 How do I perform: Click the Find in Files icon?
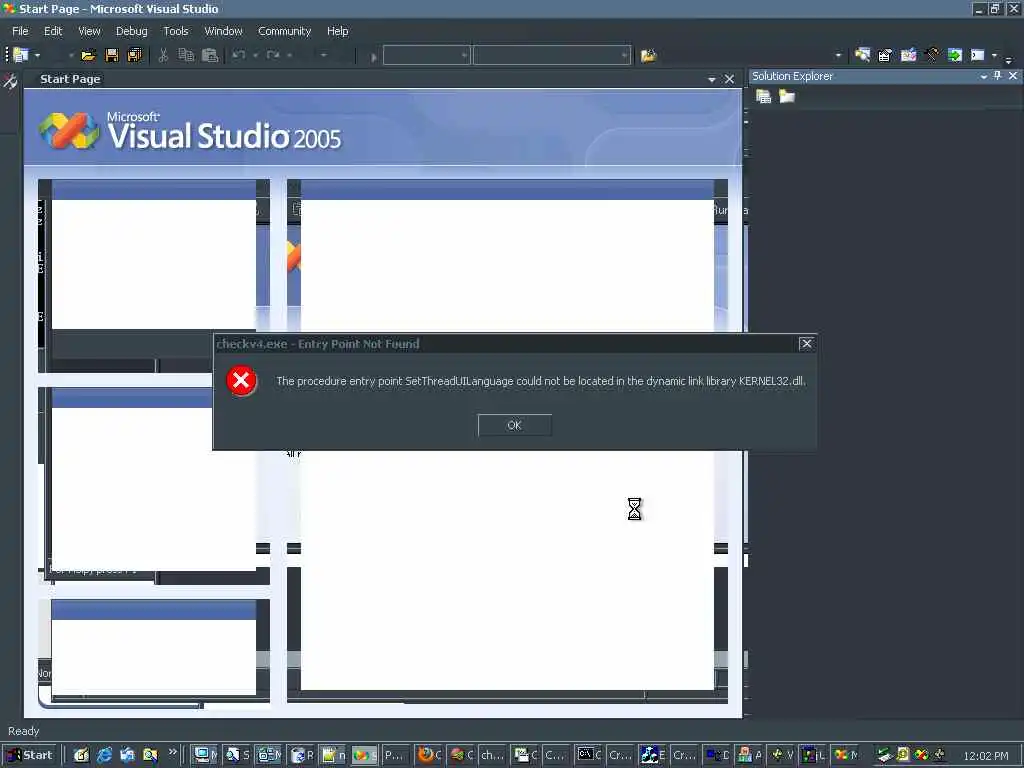pos(648,56)
